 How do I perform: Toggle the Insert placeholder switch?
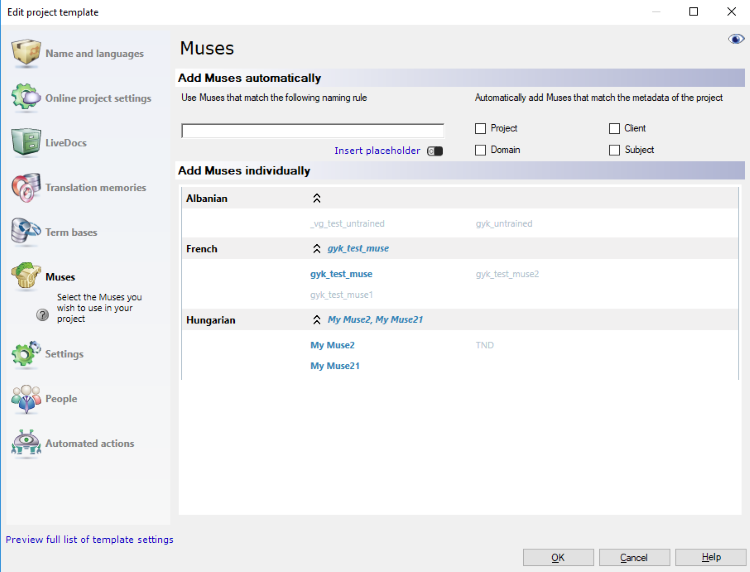pos(434,151)
